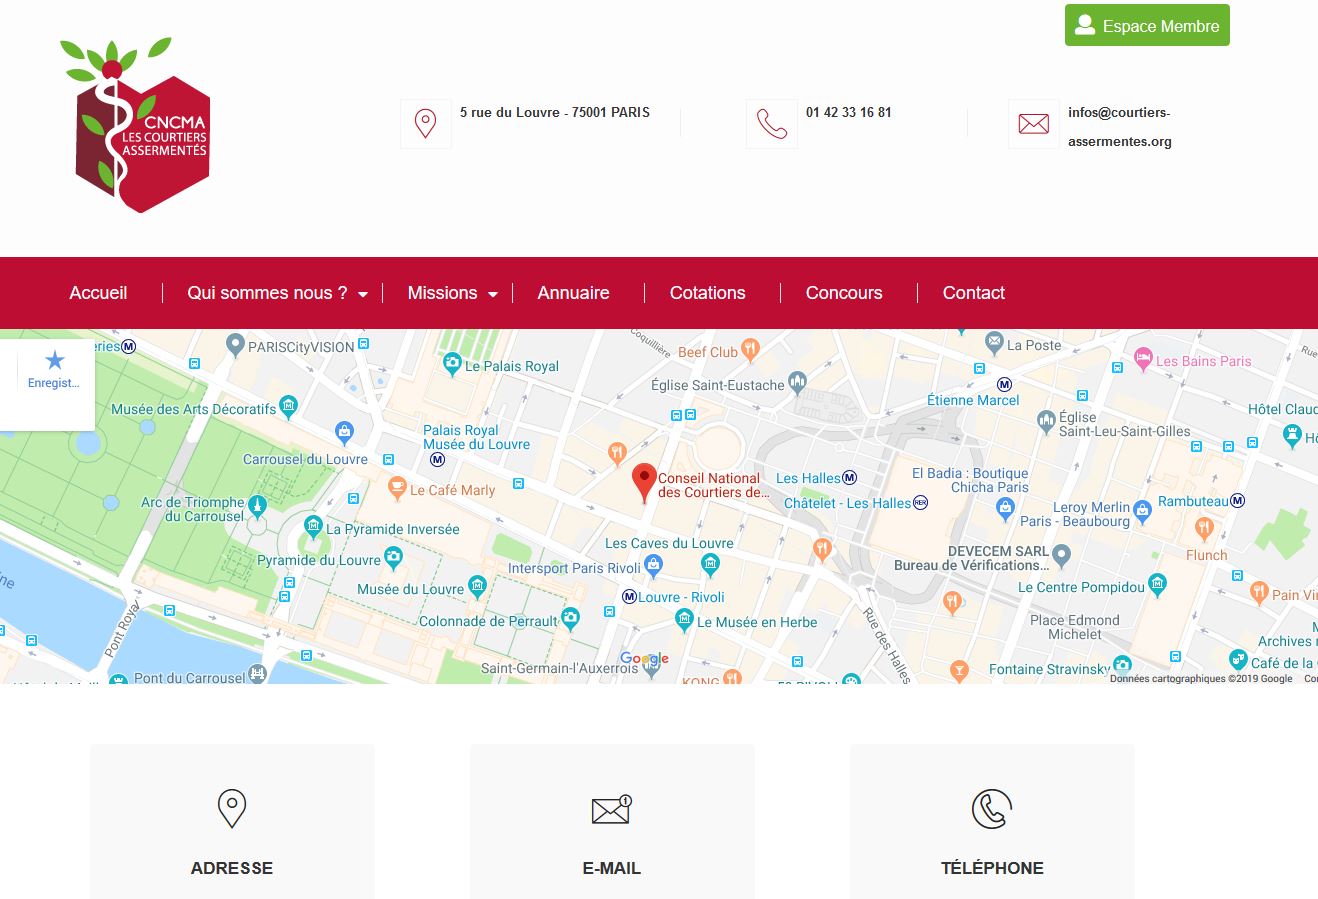The width and height of the screenshot is (1318, 899).
Task: Click the Musée des Arts Décoratifs museum marker
Action: tap(289, 406)
